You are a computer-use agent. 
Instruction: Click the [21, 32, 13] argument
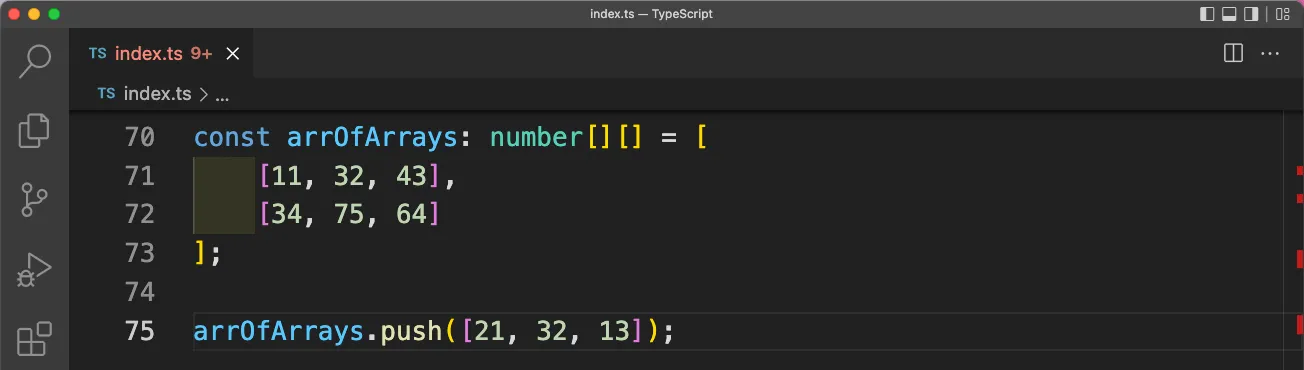[x=551, y=331]
